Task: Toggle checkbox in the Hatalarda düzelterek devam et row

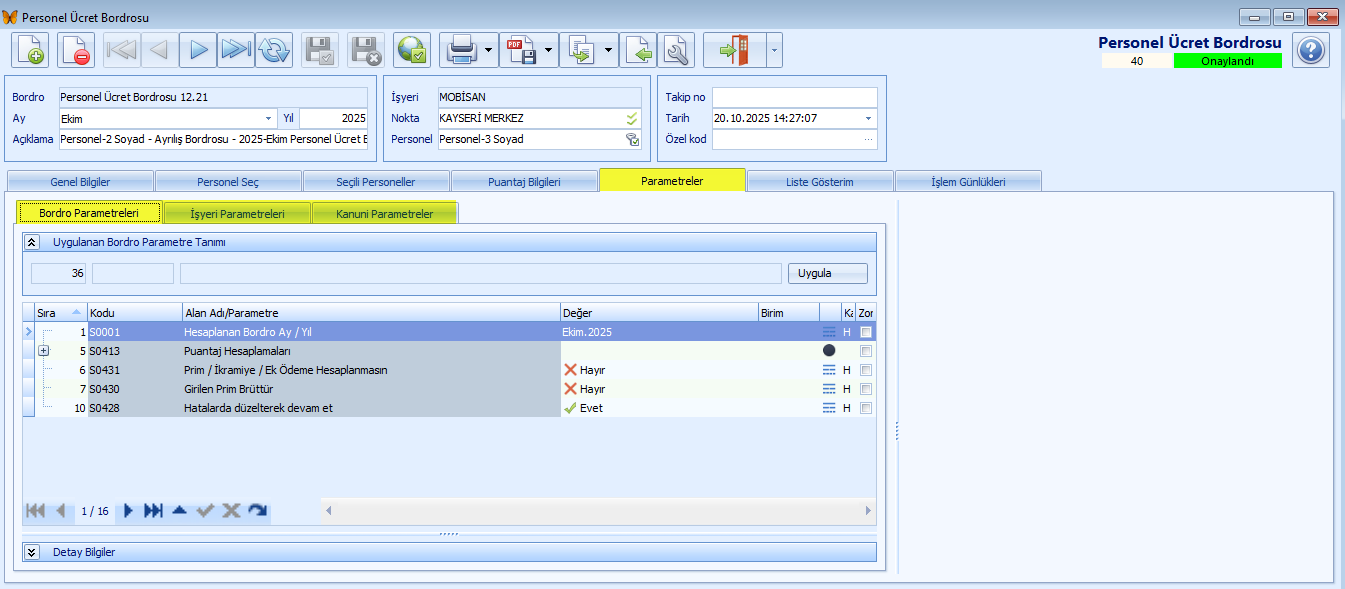Action: (x=866, y=408)
